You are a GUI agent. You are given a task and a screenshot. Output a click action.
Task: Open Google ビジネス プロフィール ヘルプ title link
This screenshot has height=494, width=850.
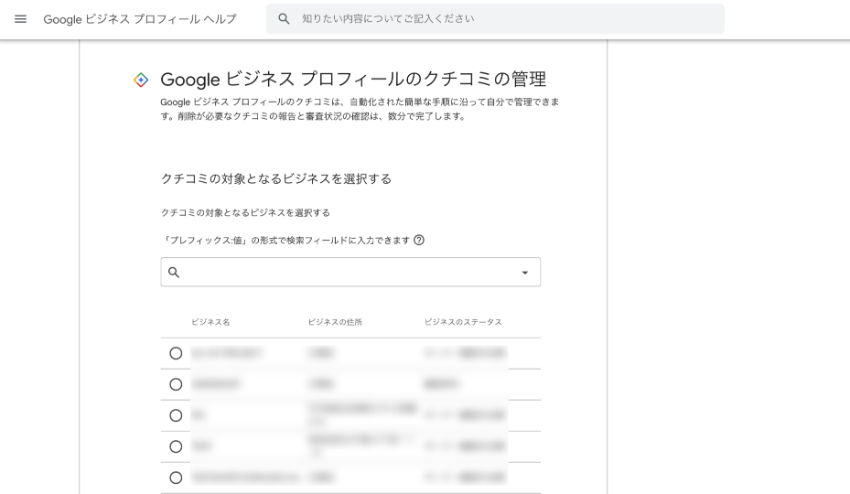[x=140, y=19]
